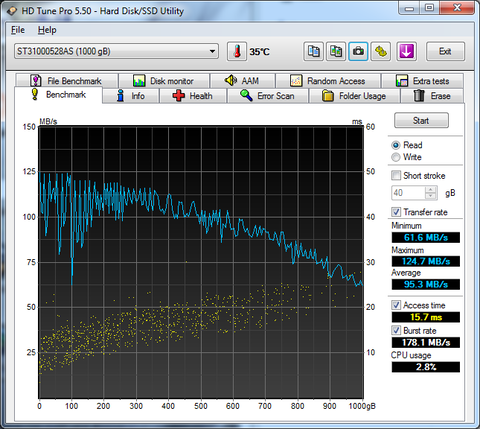
Task: Click the Exit button
Action: [445, 51]
